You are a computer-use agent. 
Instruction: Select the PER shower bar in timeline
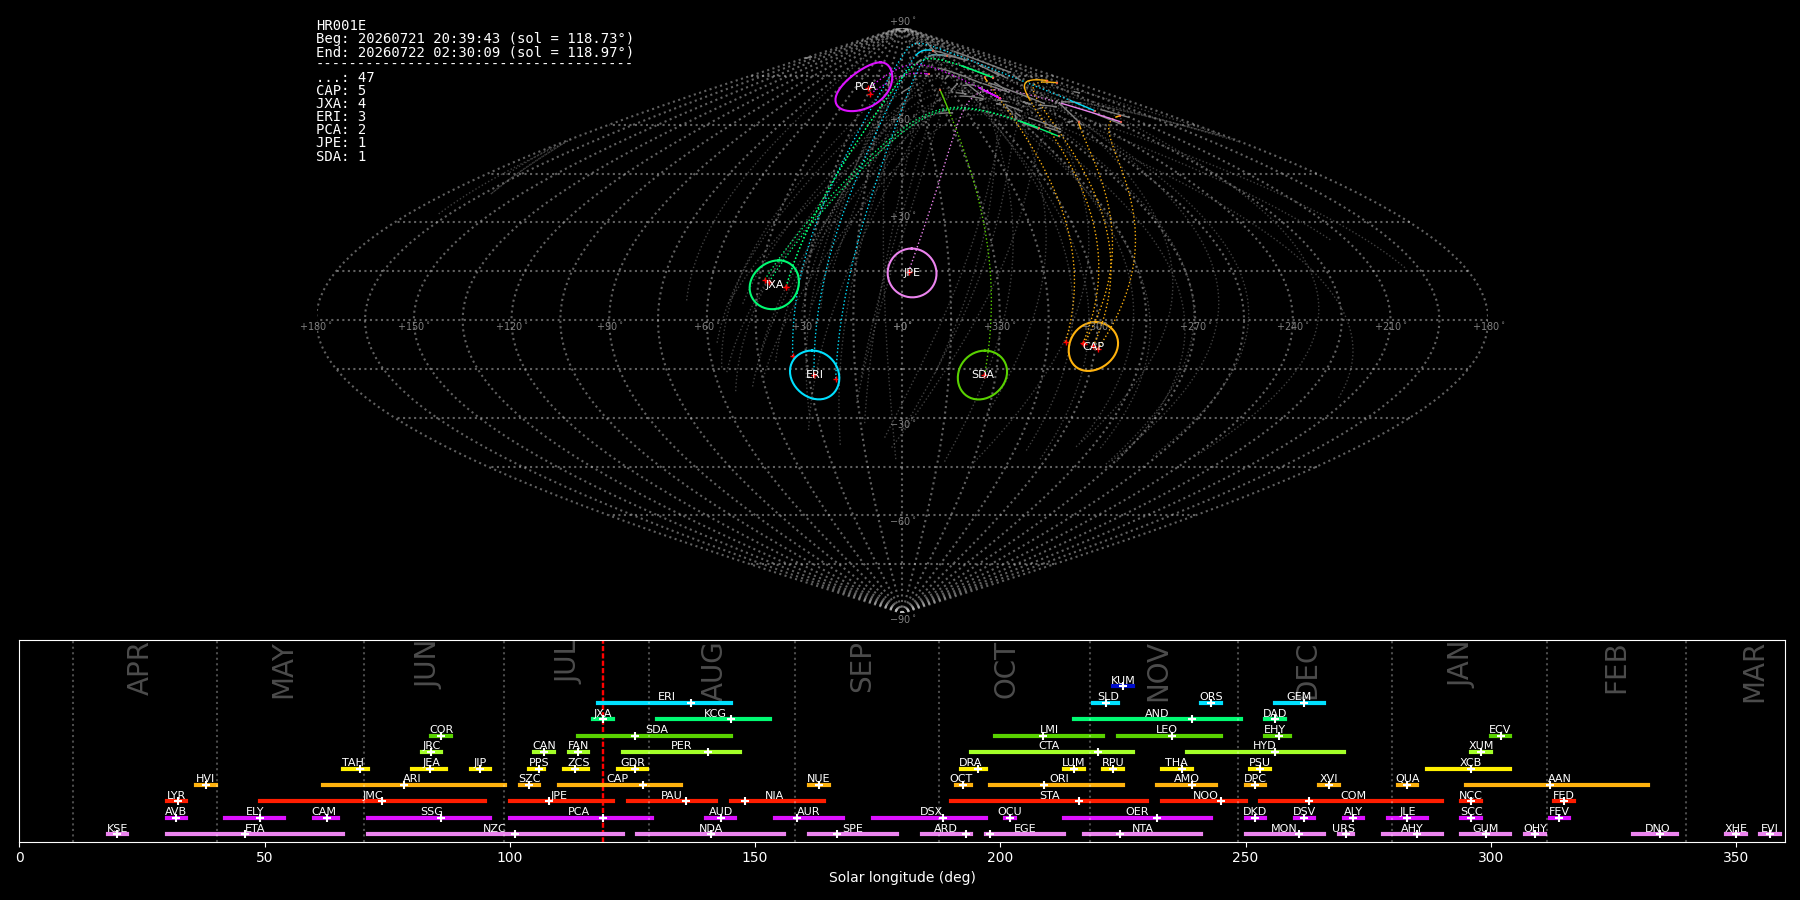681,752
